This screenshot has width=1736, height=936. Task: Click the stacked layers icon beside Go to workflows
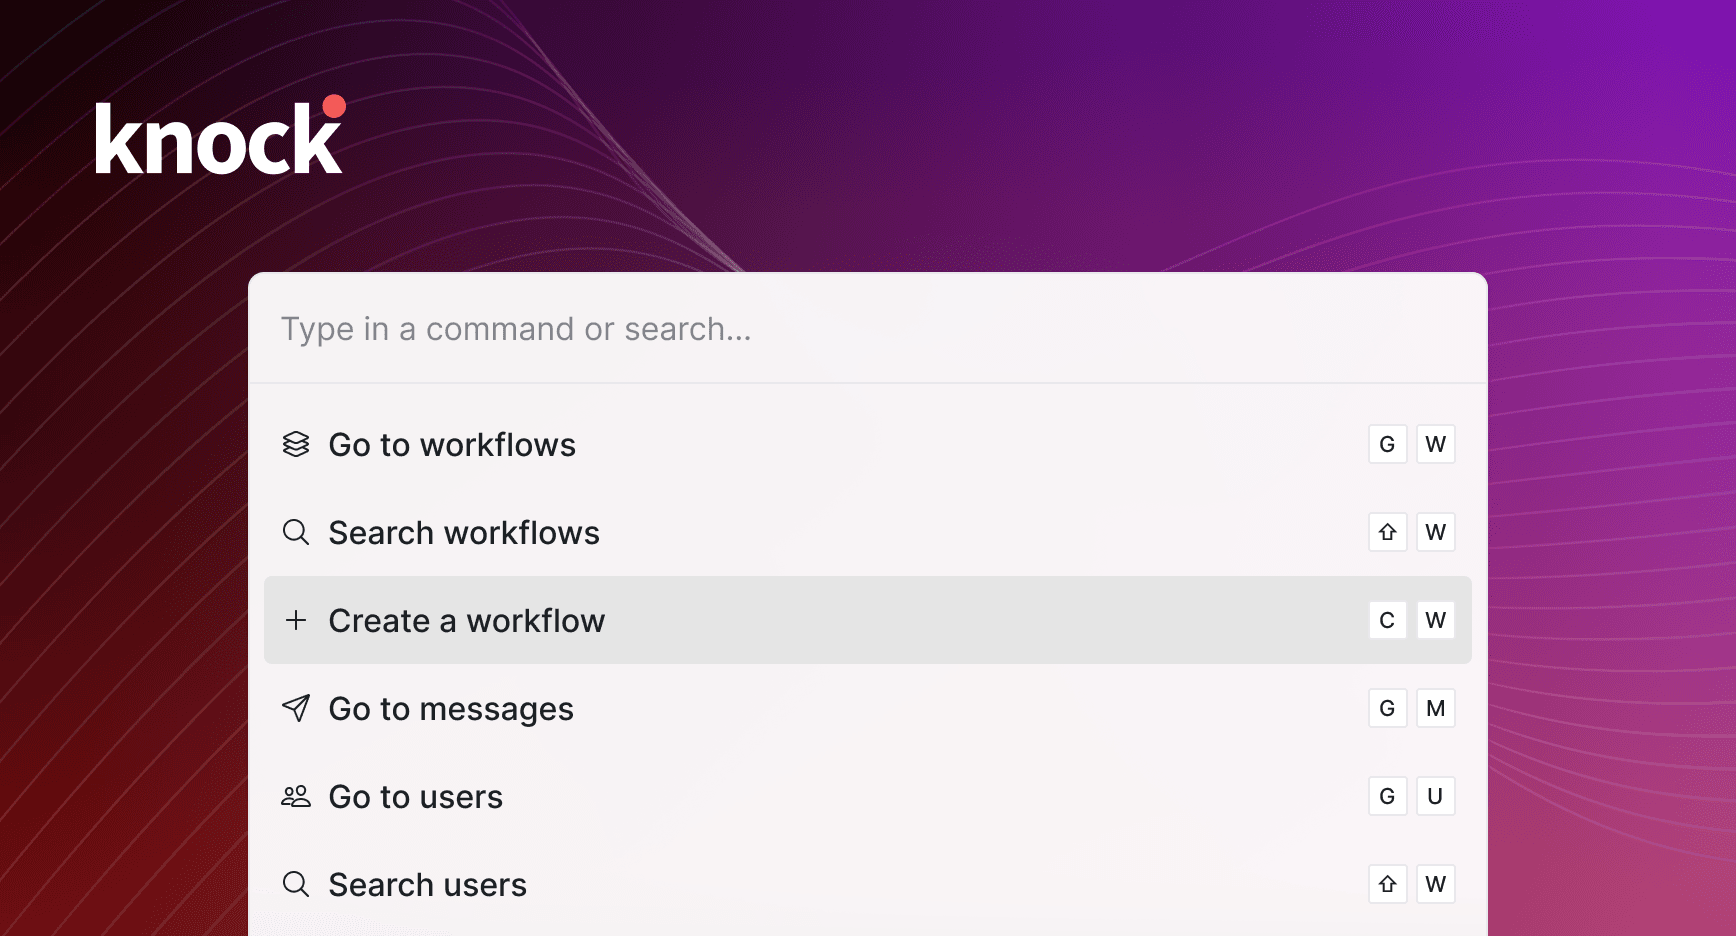[x=296, y=444]
